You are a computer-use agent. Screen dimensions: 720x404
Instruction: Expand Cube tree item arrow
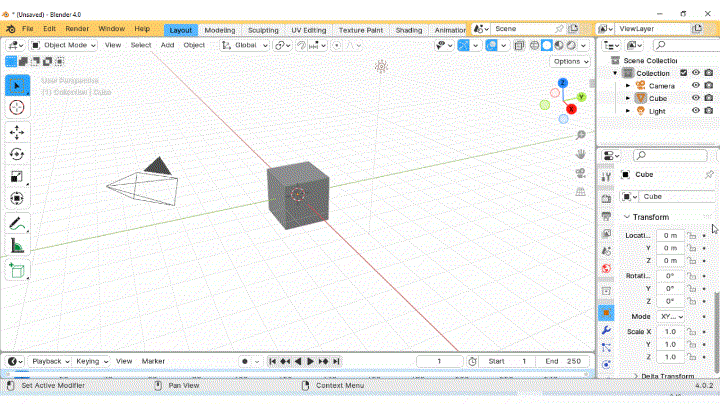[628, 98]
